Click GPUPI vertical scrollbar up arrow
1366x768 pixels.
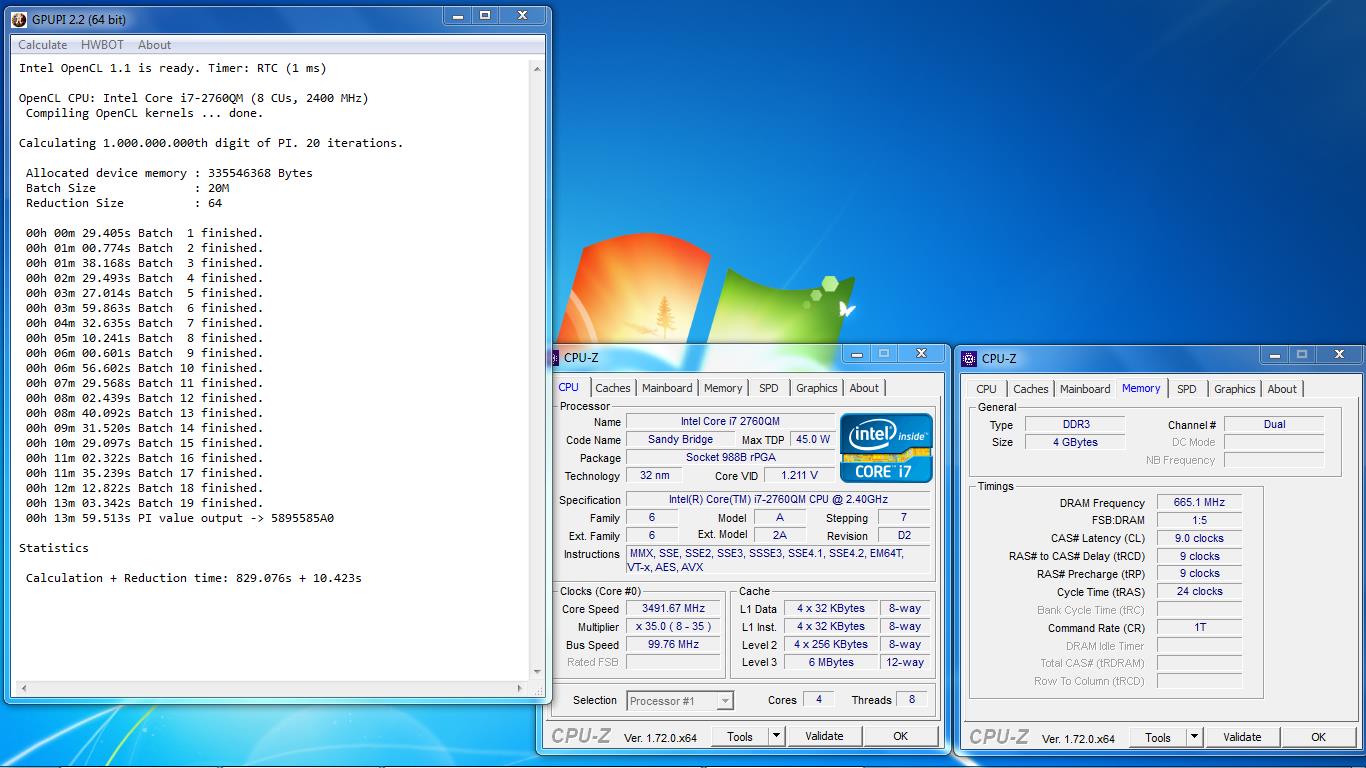(x=537, y=69)
